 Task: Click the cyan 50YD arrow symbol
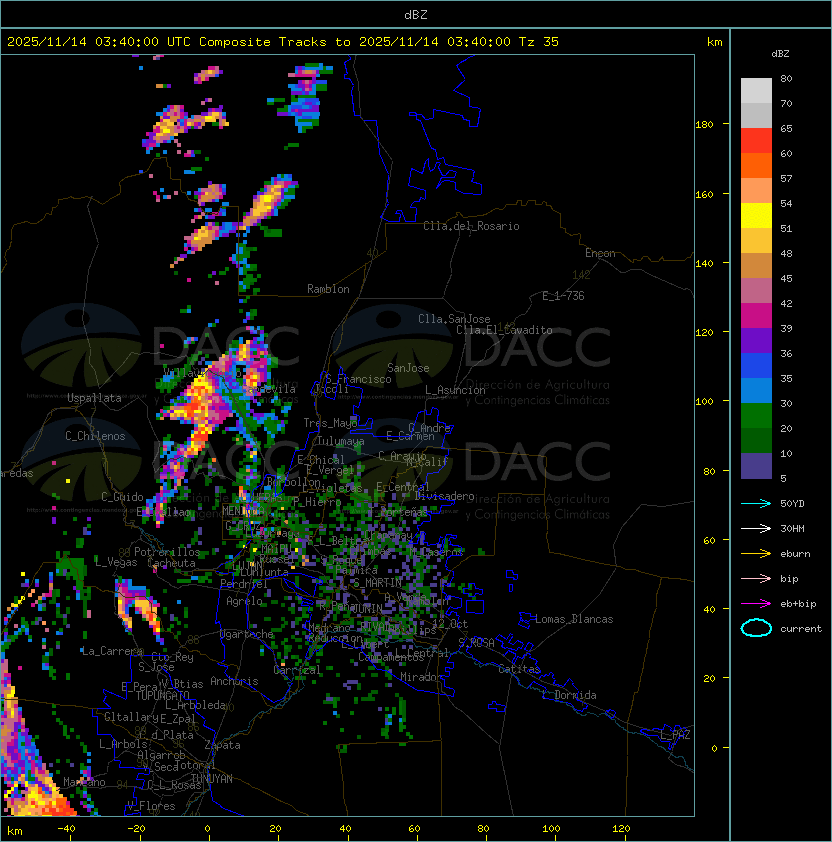[x=756, y=504]
